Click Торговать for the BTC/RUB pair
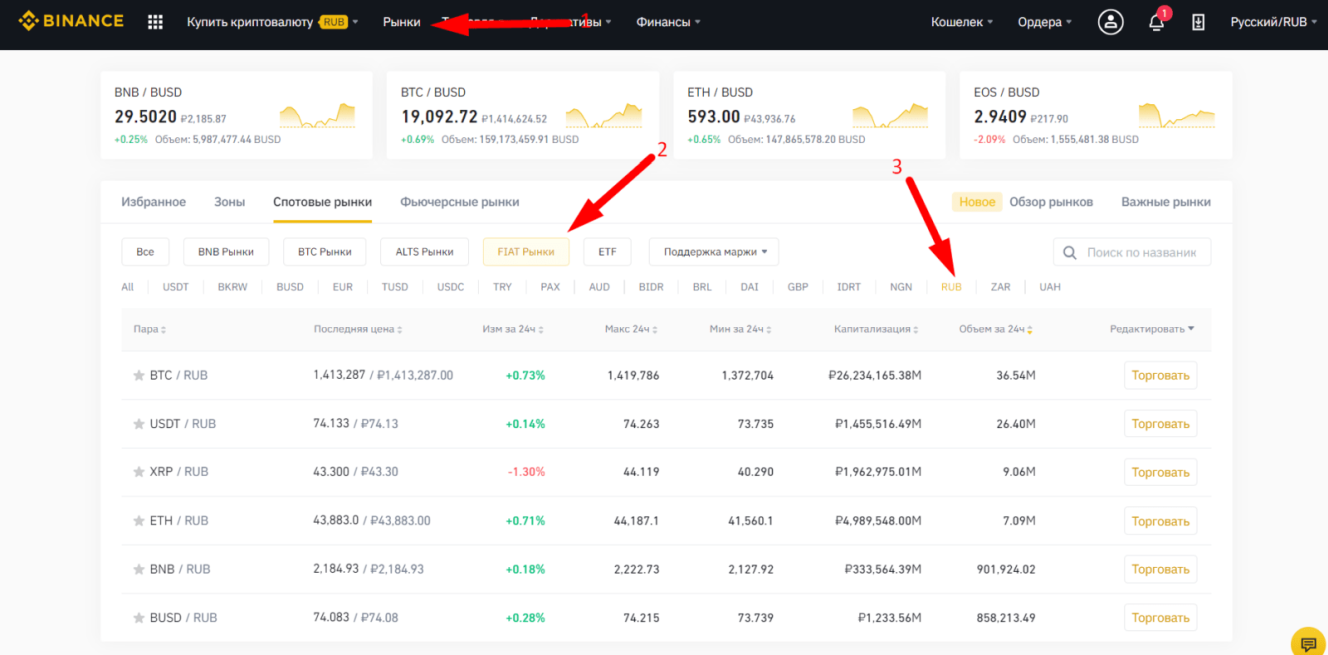Image resolution: width=1328 pixels, height=655 pixels. click(1160, 375)
